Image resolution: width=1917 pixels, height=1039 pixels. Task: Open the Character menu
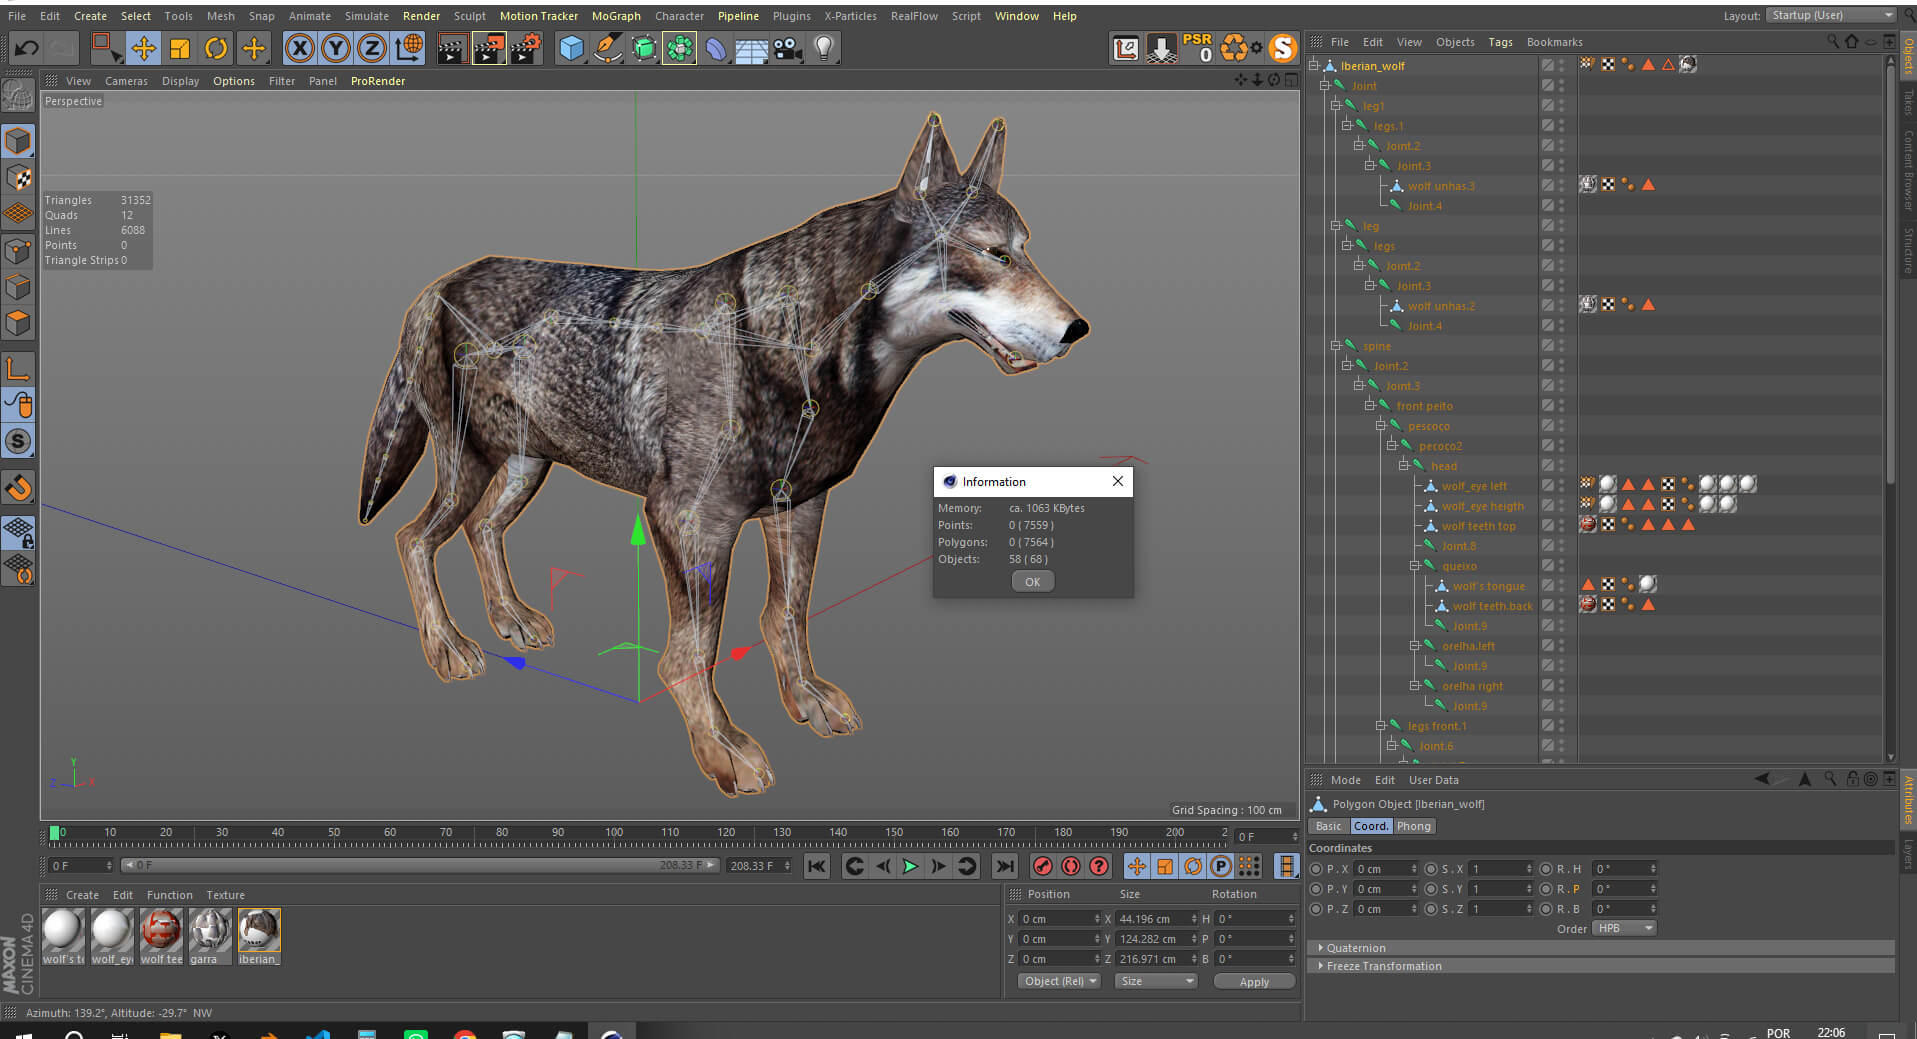679,16
